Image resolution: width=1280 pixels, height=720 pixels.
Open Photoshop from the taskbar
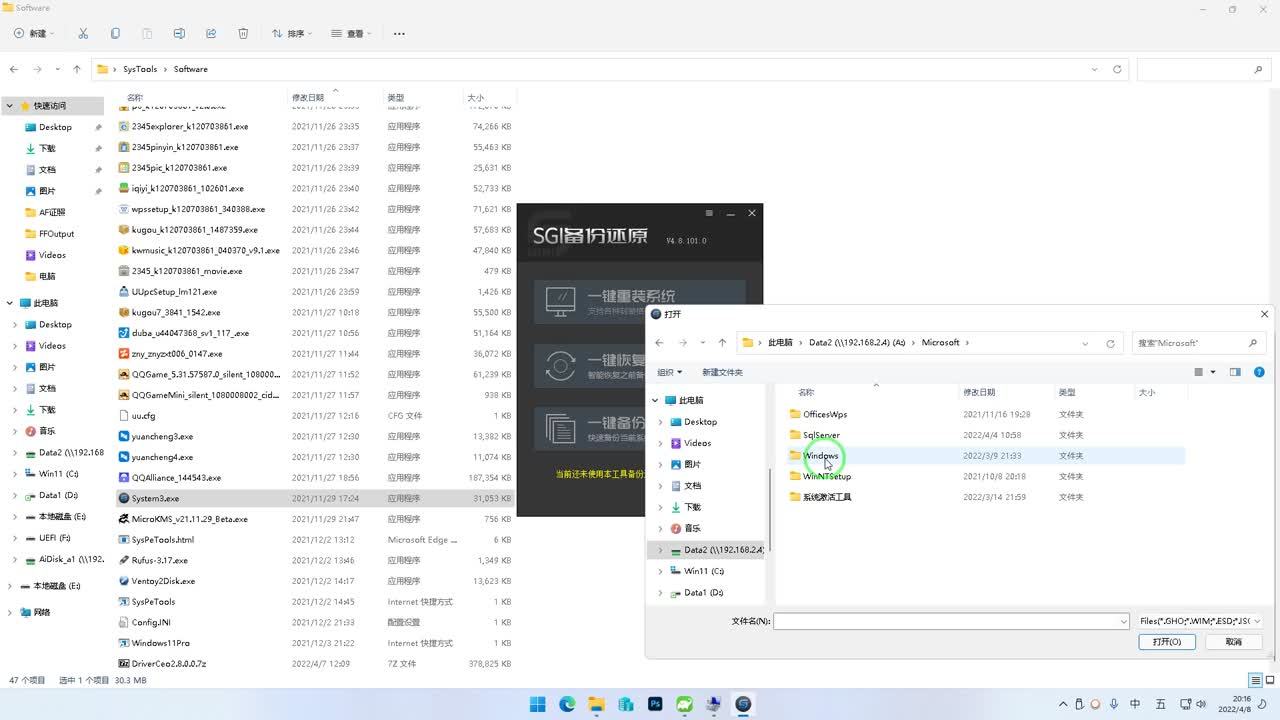click(655, 704)
